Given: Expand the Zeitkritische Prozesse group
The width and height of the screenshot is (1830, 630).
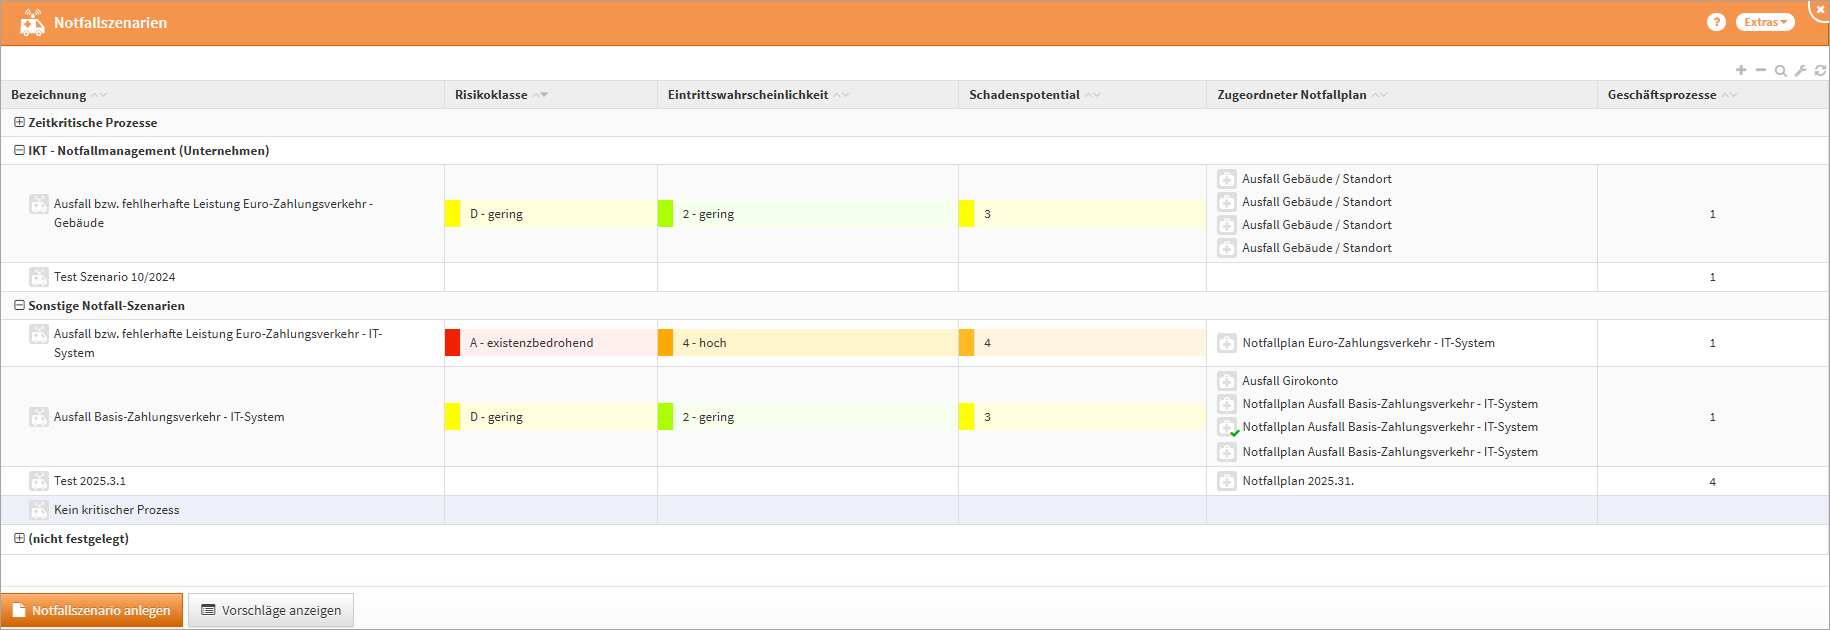Looking at the screenshot, I should coord(19,122).
